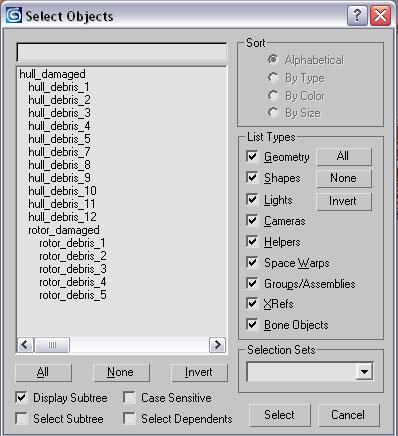Select rotor_damaged in the list
Viewport: 398px width, 436px height.
64,230
